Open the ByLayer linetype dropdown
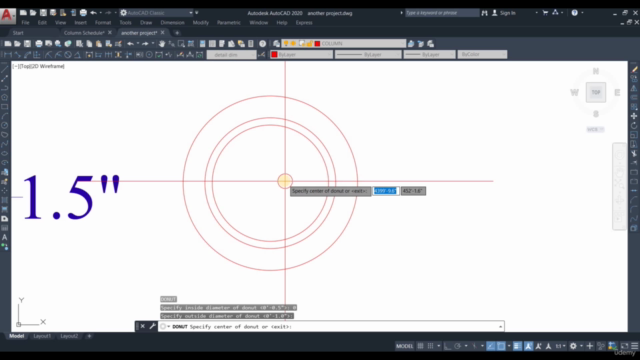This screenshot has width=640, height=360. [x=368, y=55]
